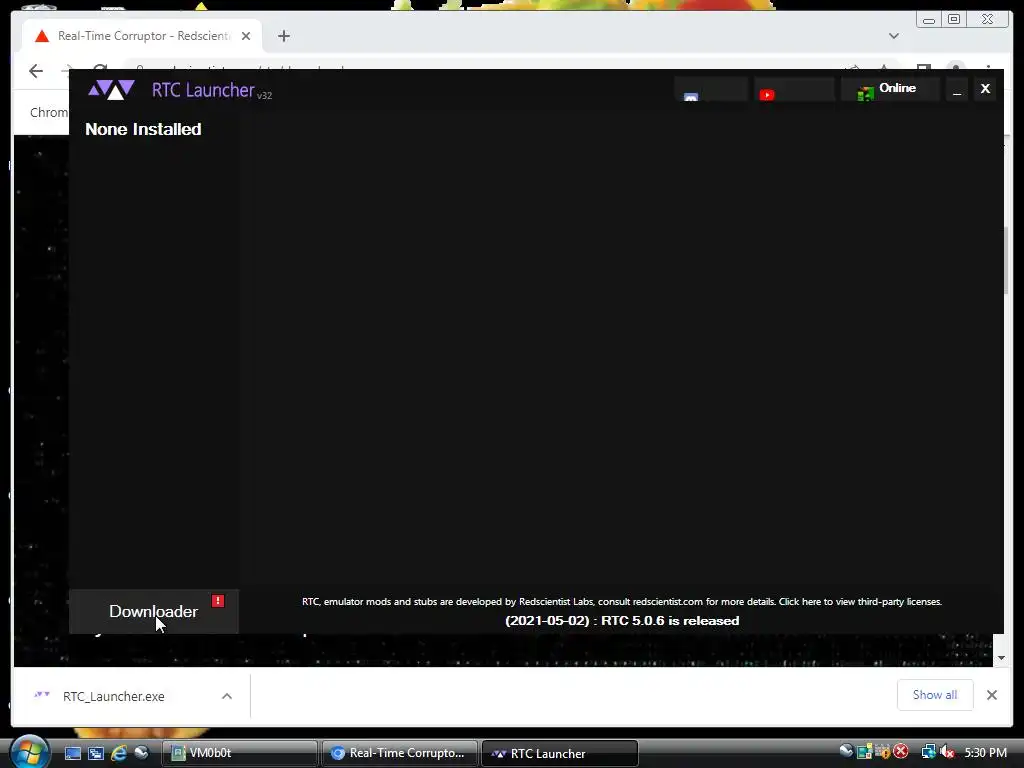Viewport: 1024px width, 768px height.
Task: Switch to the VM0b0t taskbar window
Action: [x=240, y=753]
